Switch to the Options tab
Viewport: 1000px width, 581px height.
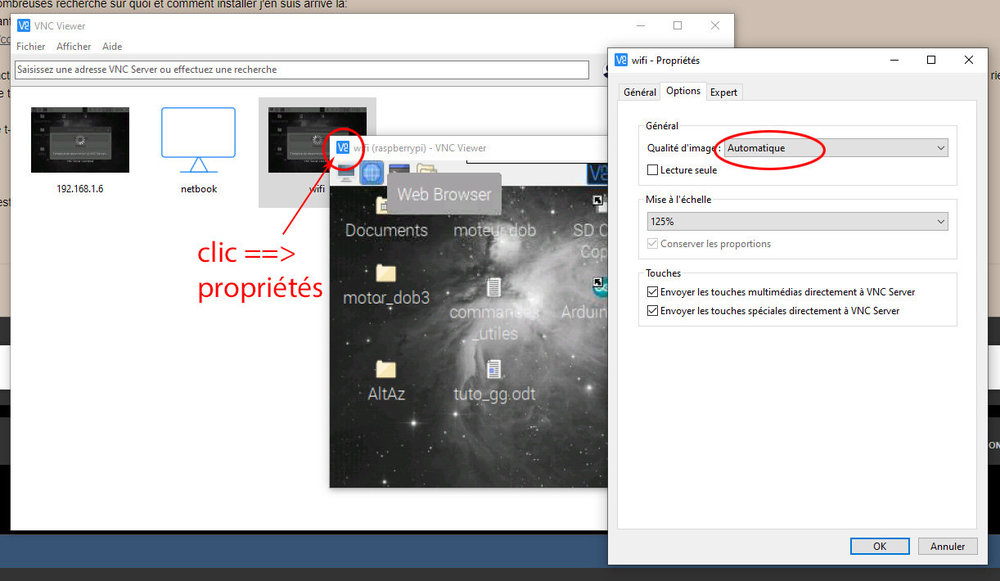683,91
